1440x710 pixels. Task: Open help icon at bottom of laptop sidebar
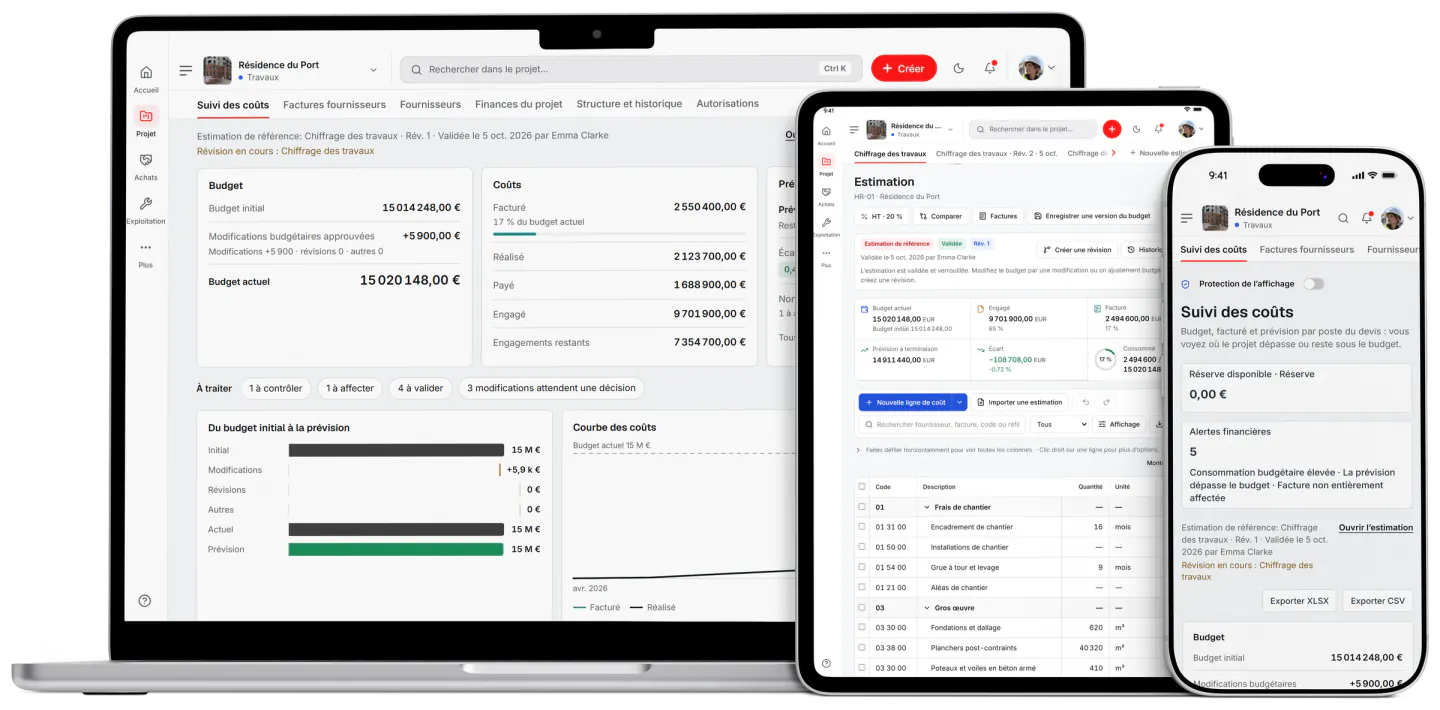coord(145,601)
